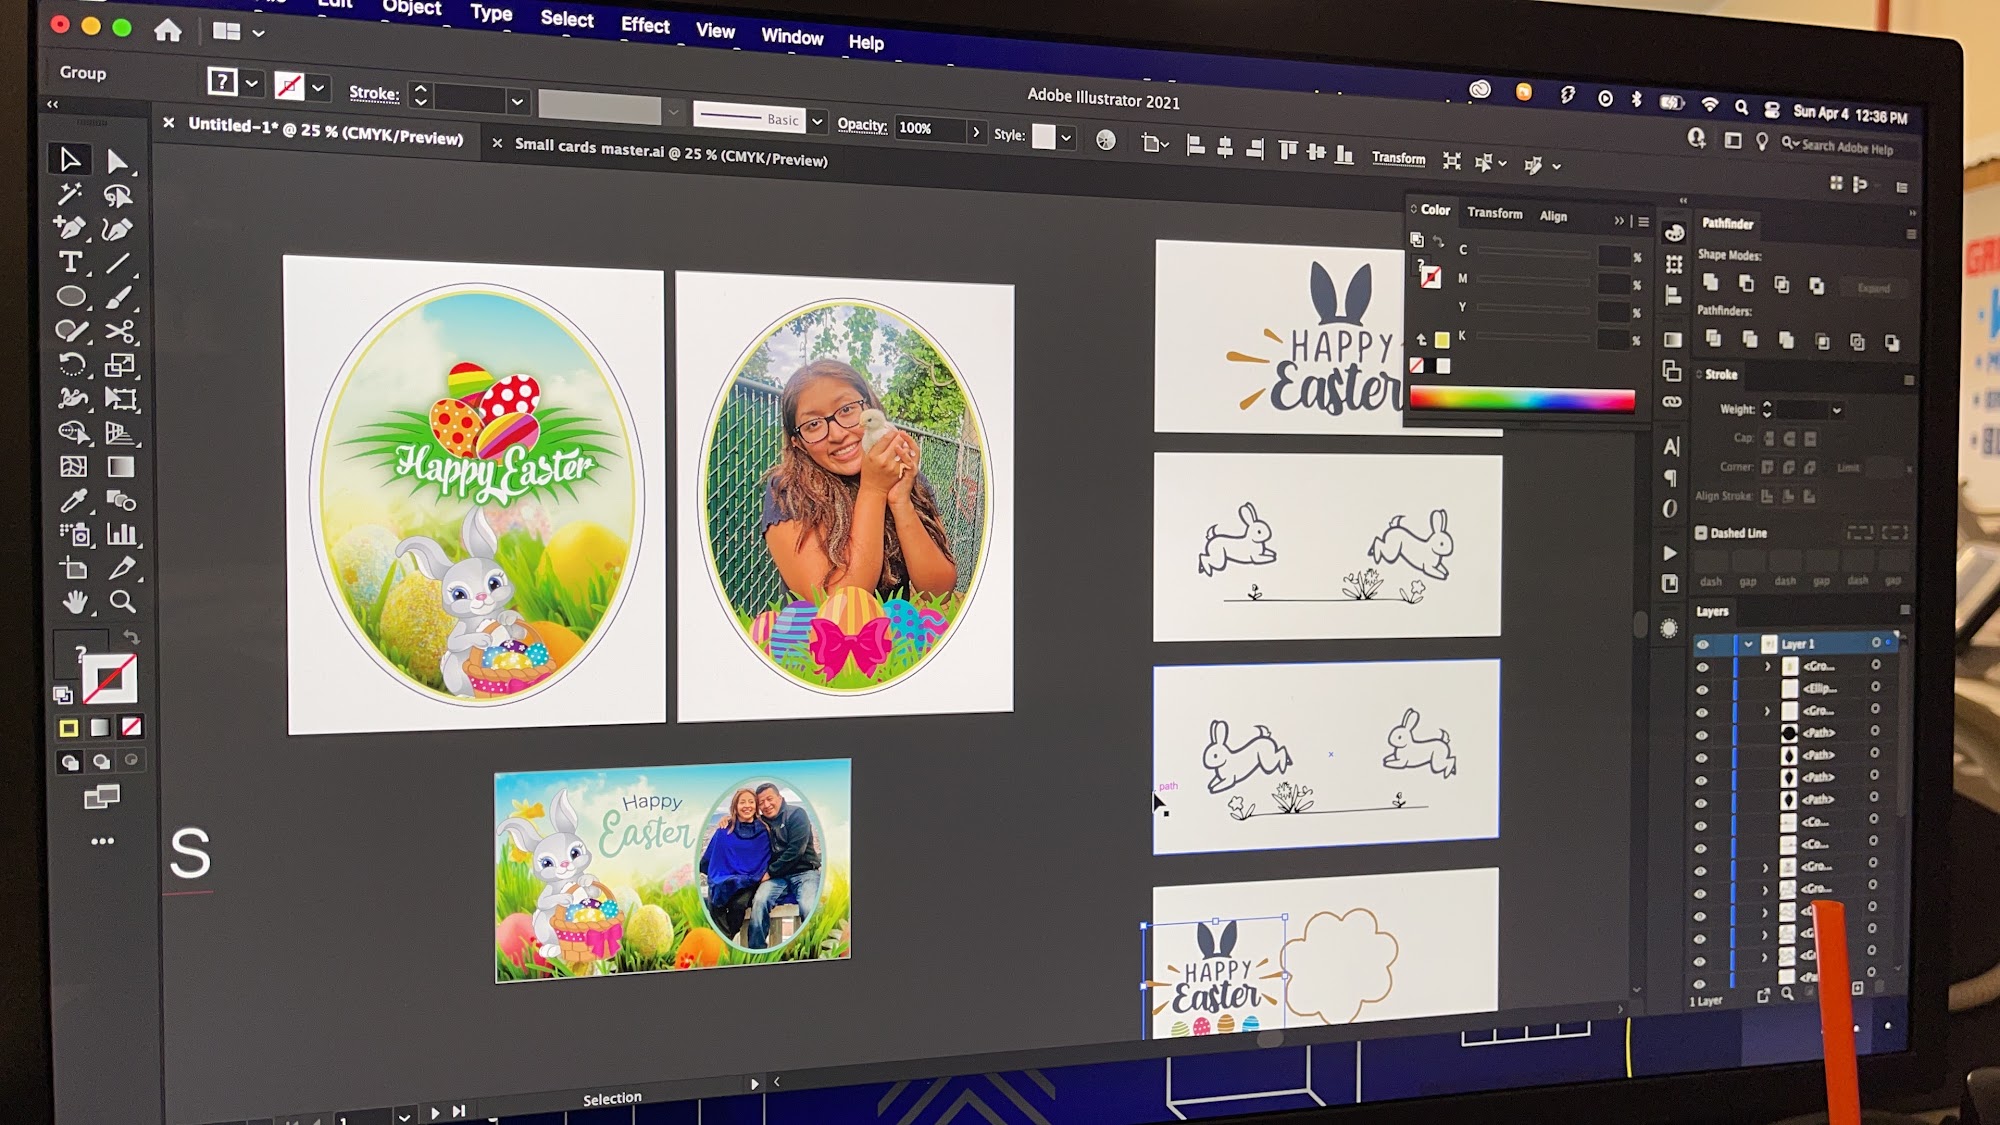This screenshot has height=1125, width=2000.
Task: Click the Cyan (C) slider in Color panel
Action: tap(1532, 252)
